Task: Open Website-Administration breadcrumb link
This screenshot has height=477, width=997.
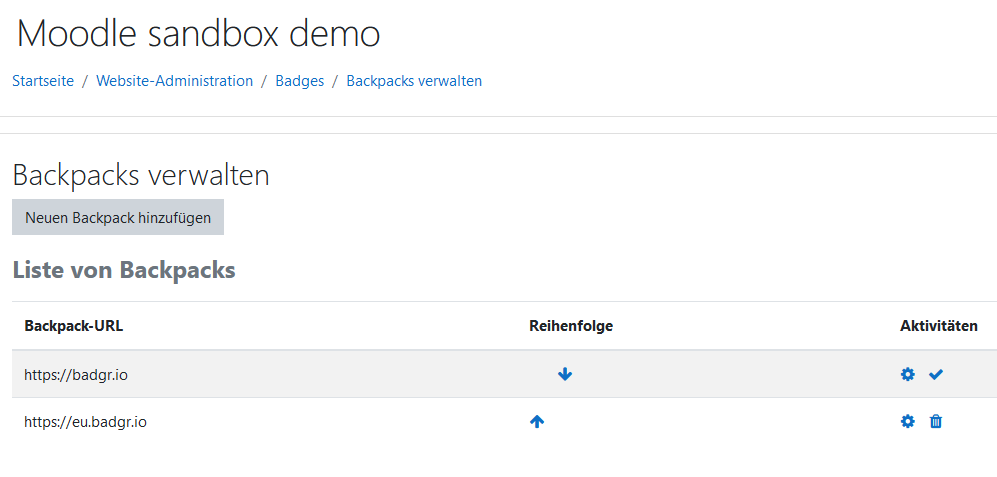Action: coord(175,81)
